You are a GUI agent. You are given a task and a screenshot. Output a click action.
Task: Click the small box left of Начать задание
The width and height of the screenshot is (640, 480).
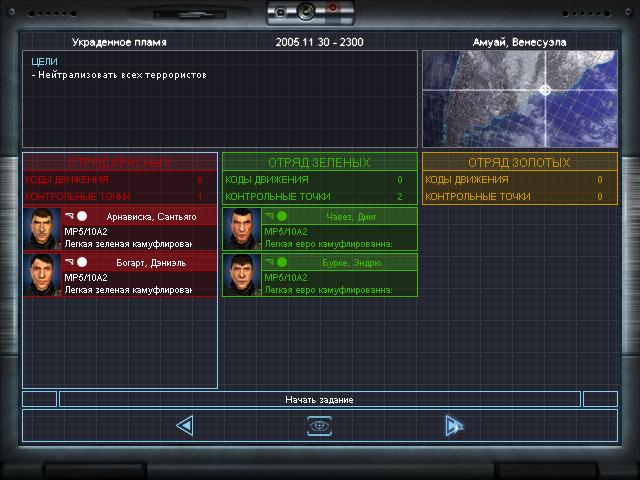point(40,399)
